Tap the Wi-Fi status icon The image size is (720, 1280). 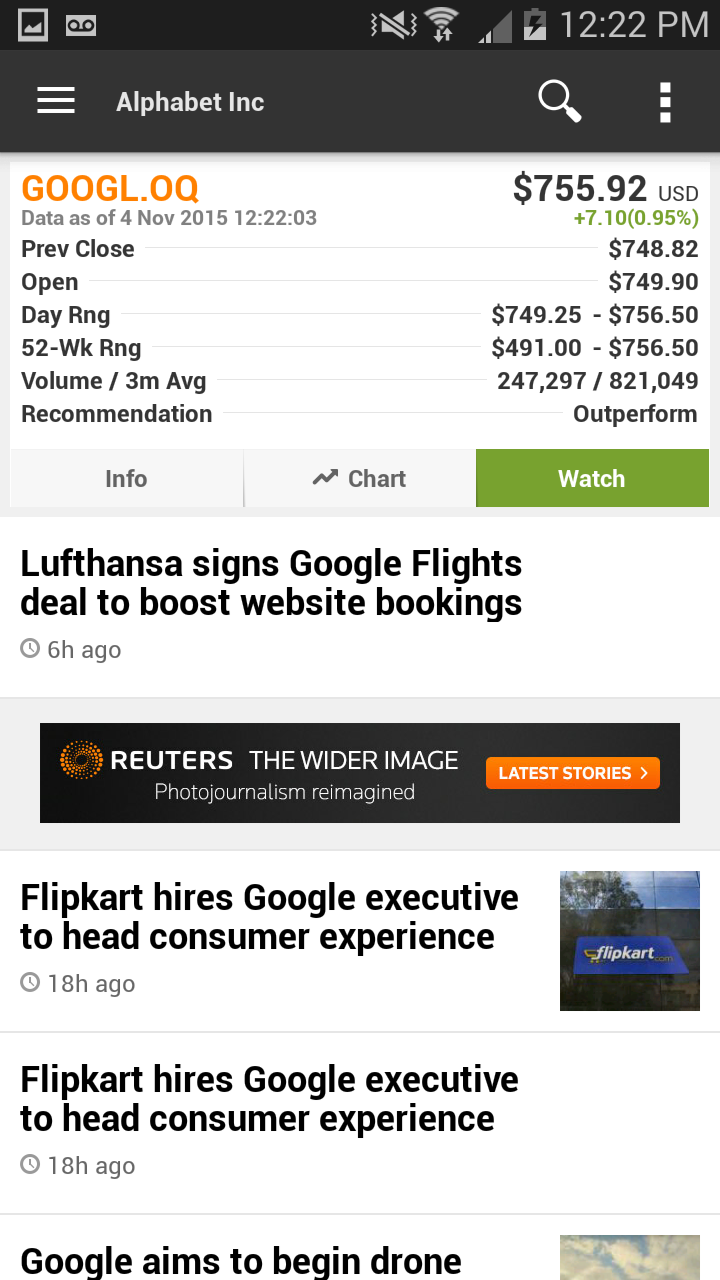(441, 25)
